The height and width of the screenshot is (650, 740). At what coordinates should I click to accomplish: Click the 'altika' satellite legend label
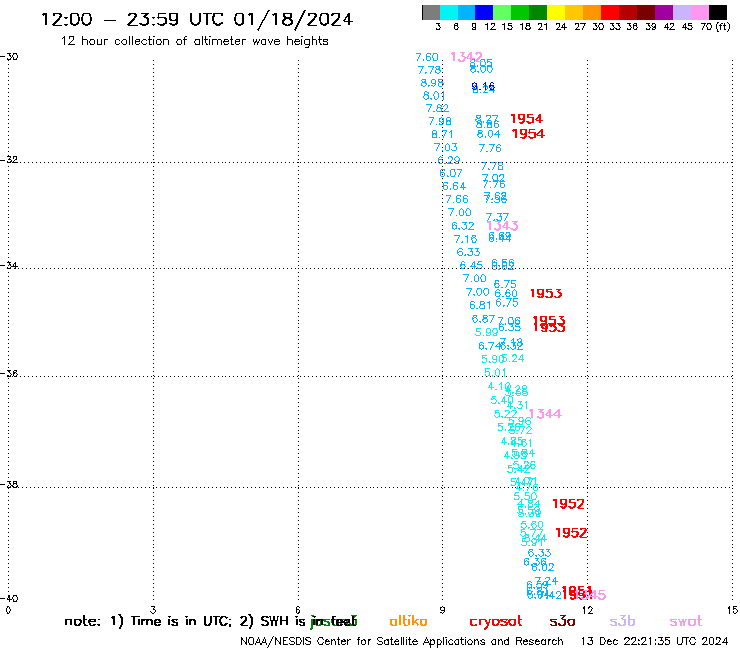coord(408,621)
